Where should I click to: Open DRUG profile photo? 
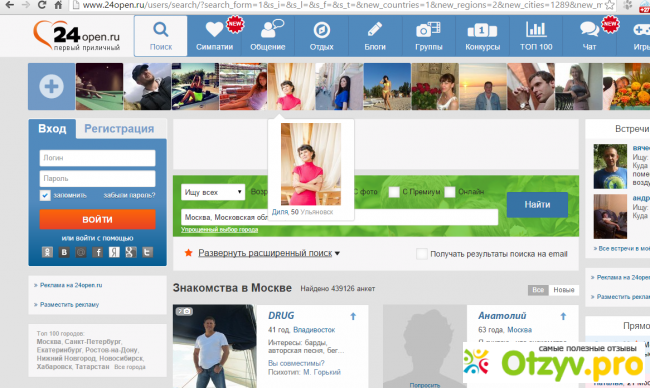click(x=214, y=347)
